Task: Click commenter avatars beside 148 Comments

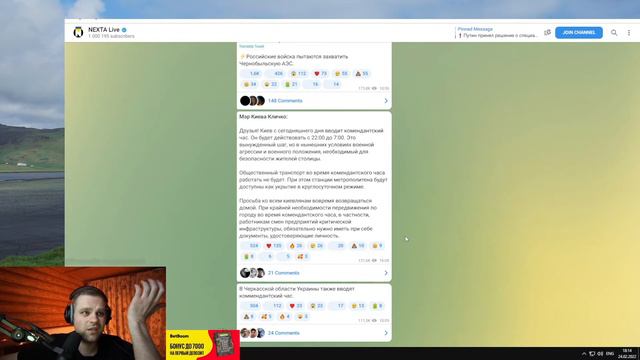Action: click(252, 101)
